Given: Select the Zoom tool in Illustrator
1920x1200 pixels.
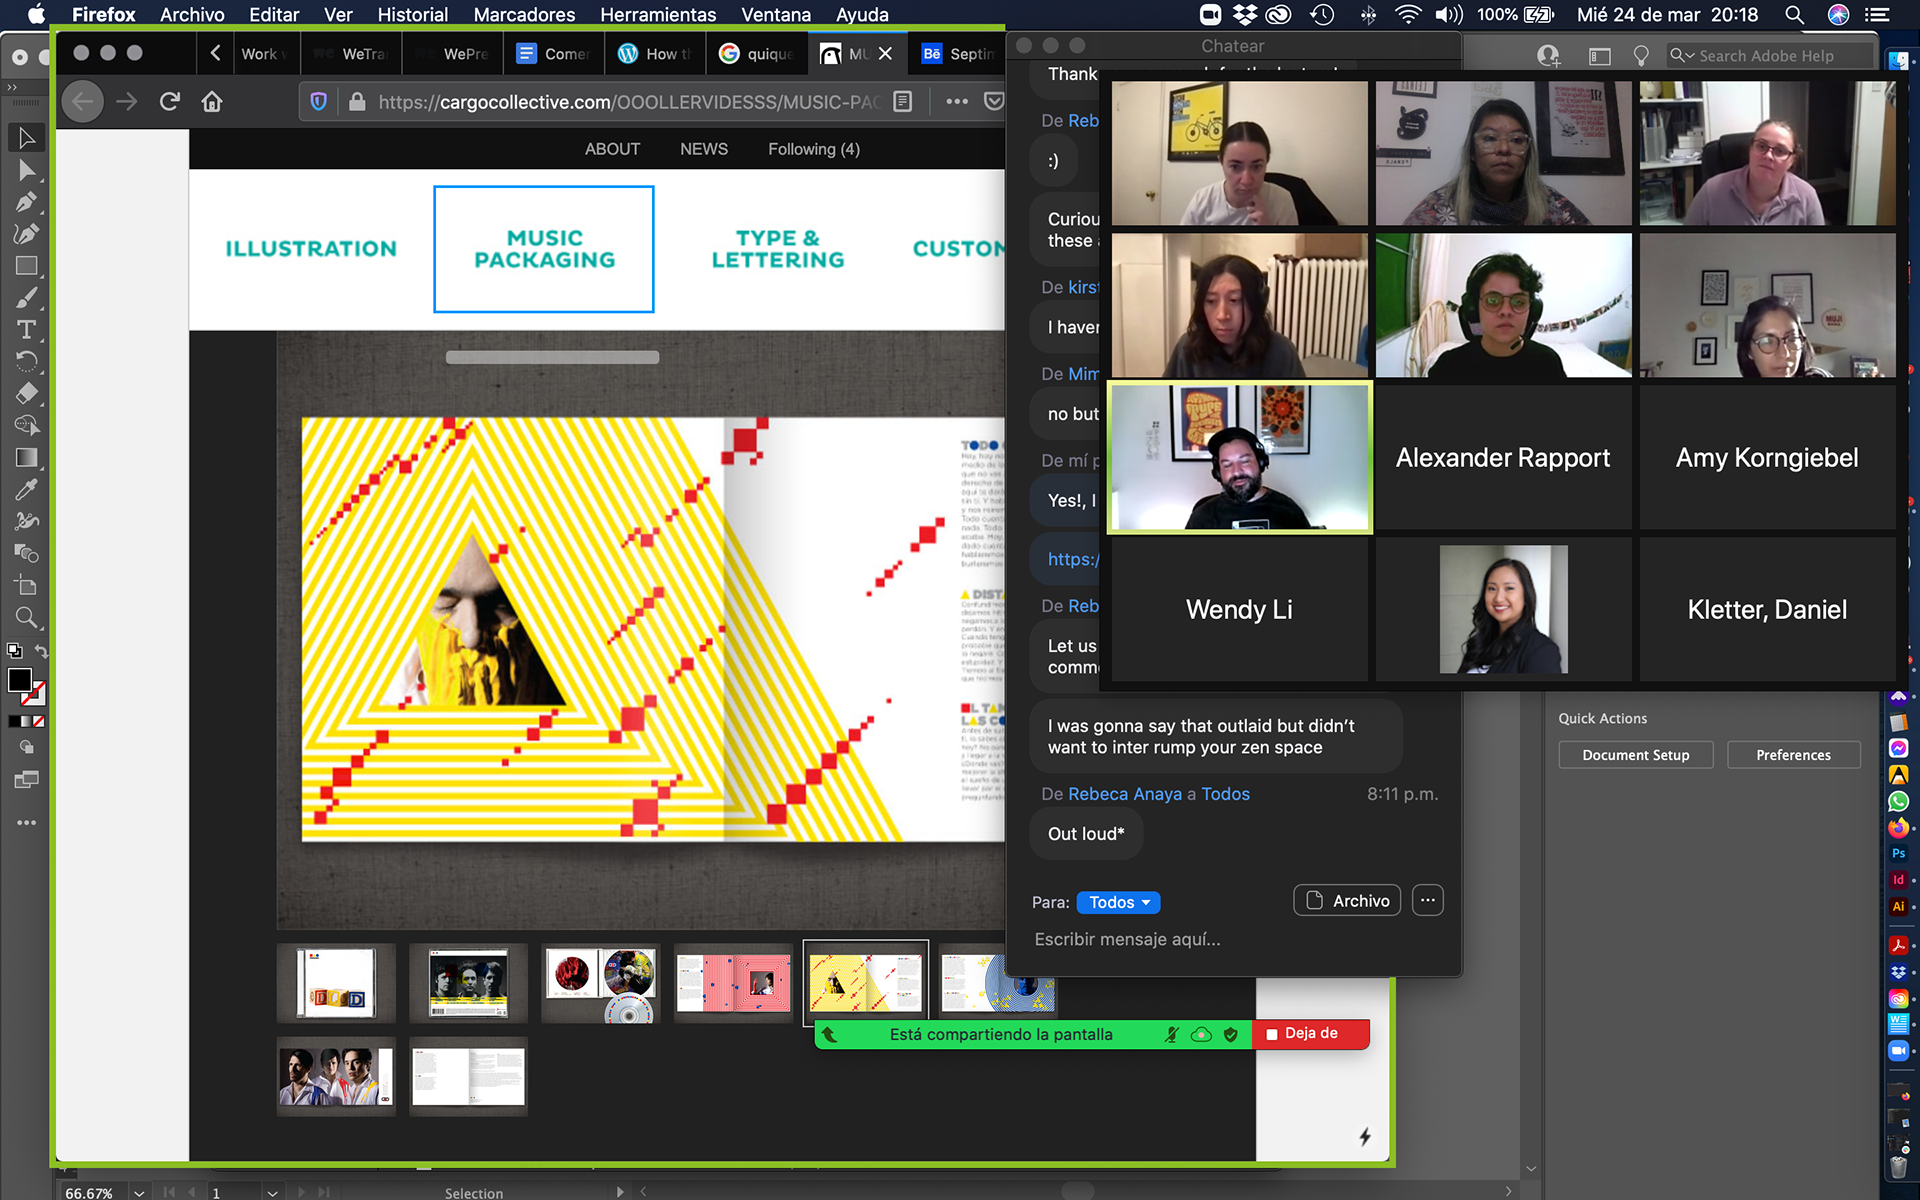Looking at the screenshot, I should (x=26, y=617).
